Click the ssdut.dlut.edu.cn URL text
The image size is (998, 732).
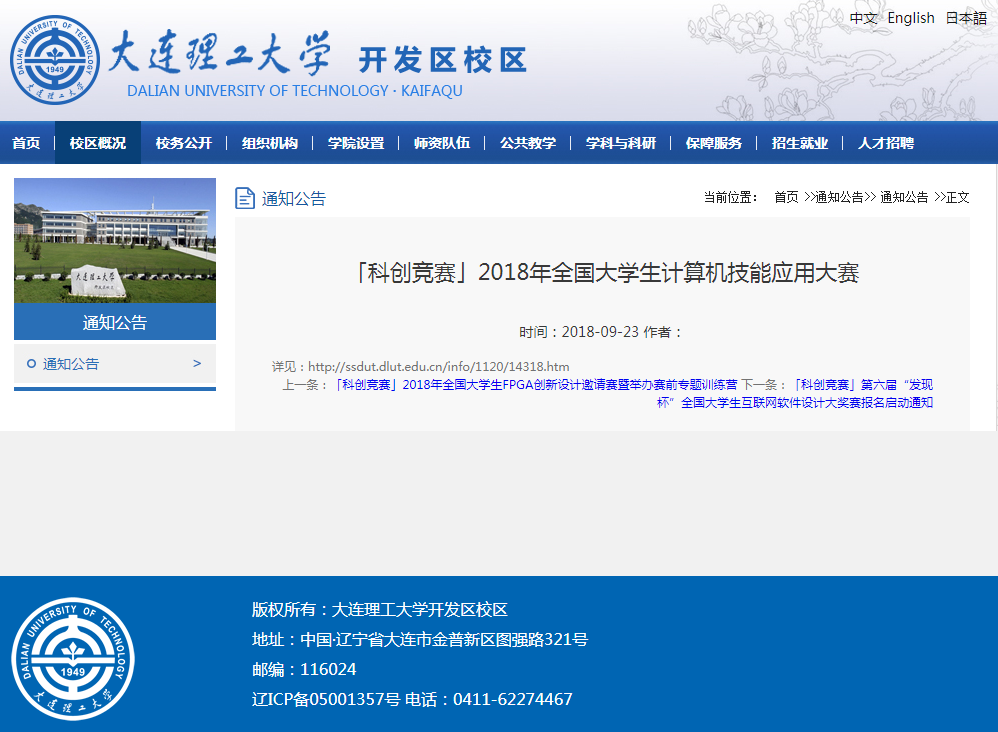(x=439, y=367)
